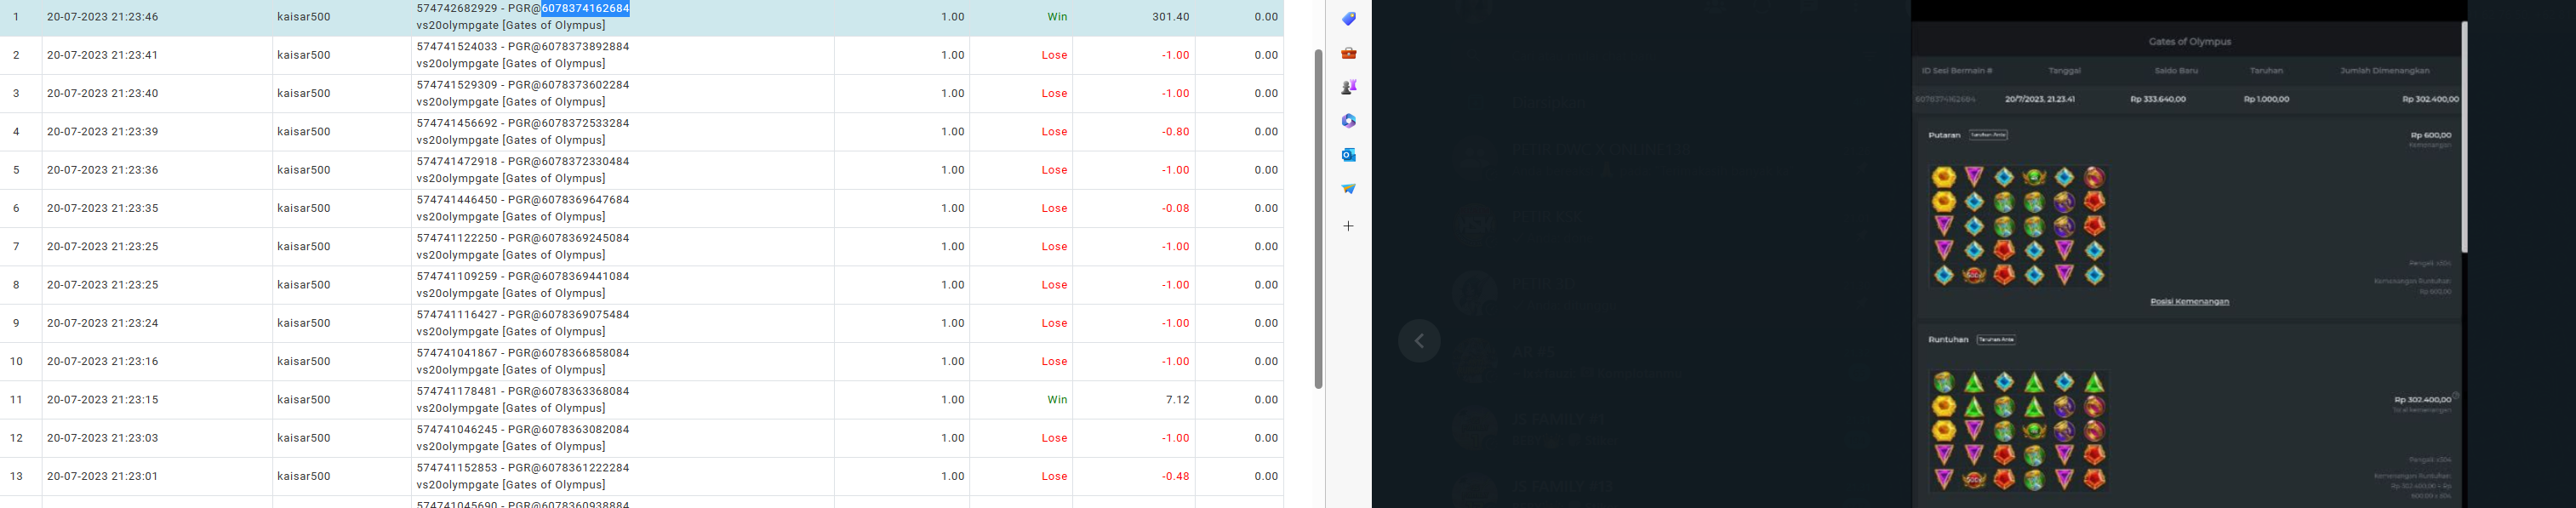
Task: Click the Putaran symbol grid image
Action: [2018, 226]
